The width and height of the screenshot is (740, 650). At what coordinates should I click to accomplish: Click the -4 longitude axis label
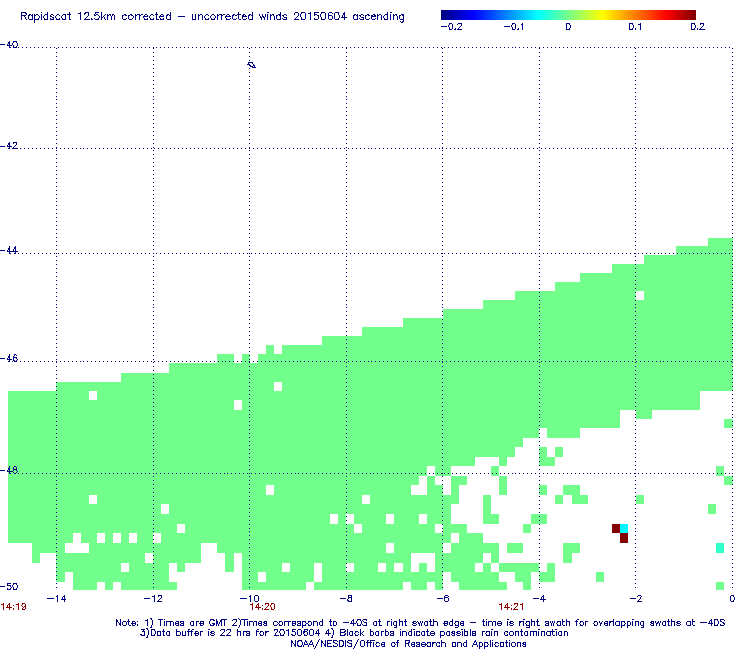539,599
